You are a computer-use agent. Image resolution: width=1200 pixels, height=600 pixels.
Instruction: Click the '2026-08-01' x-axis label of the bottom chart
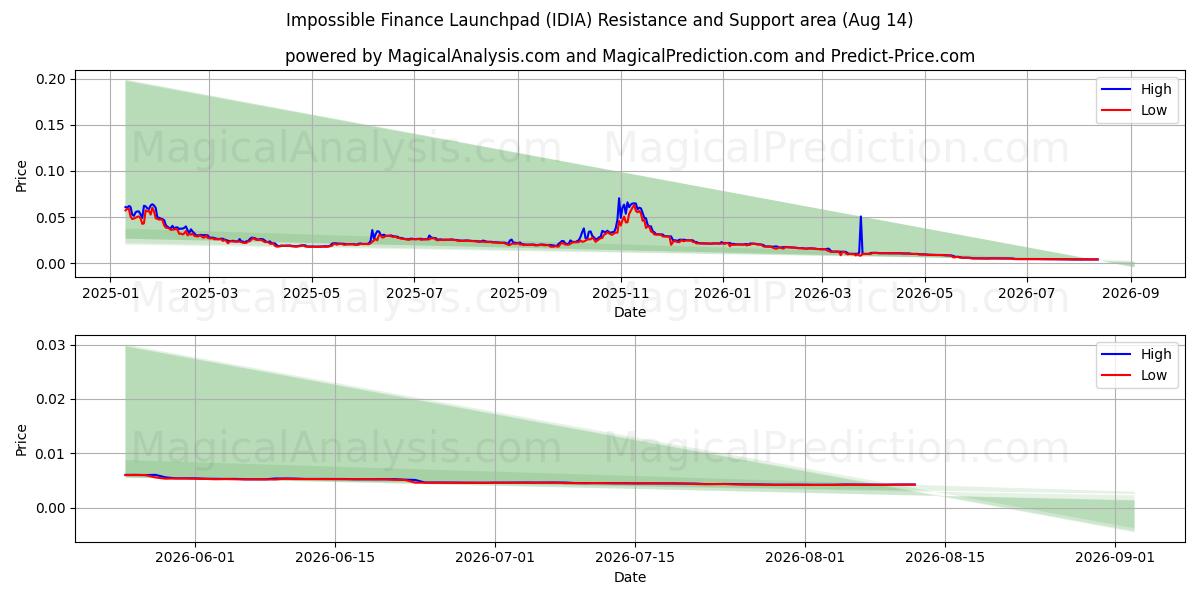(805, 558)
